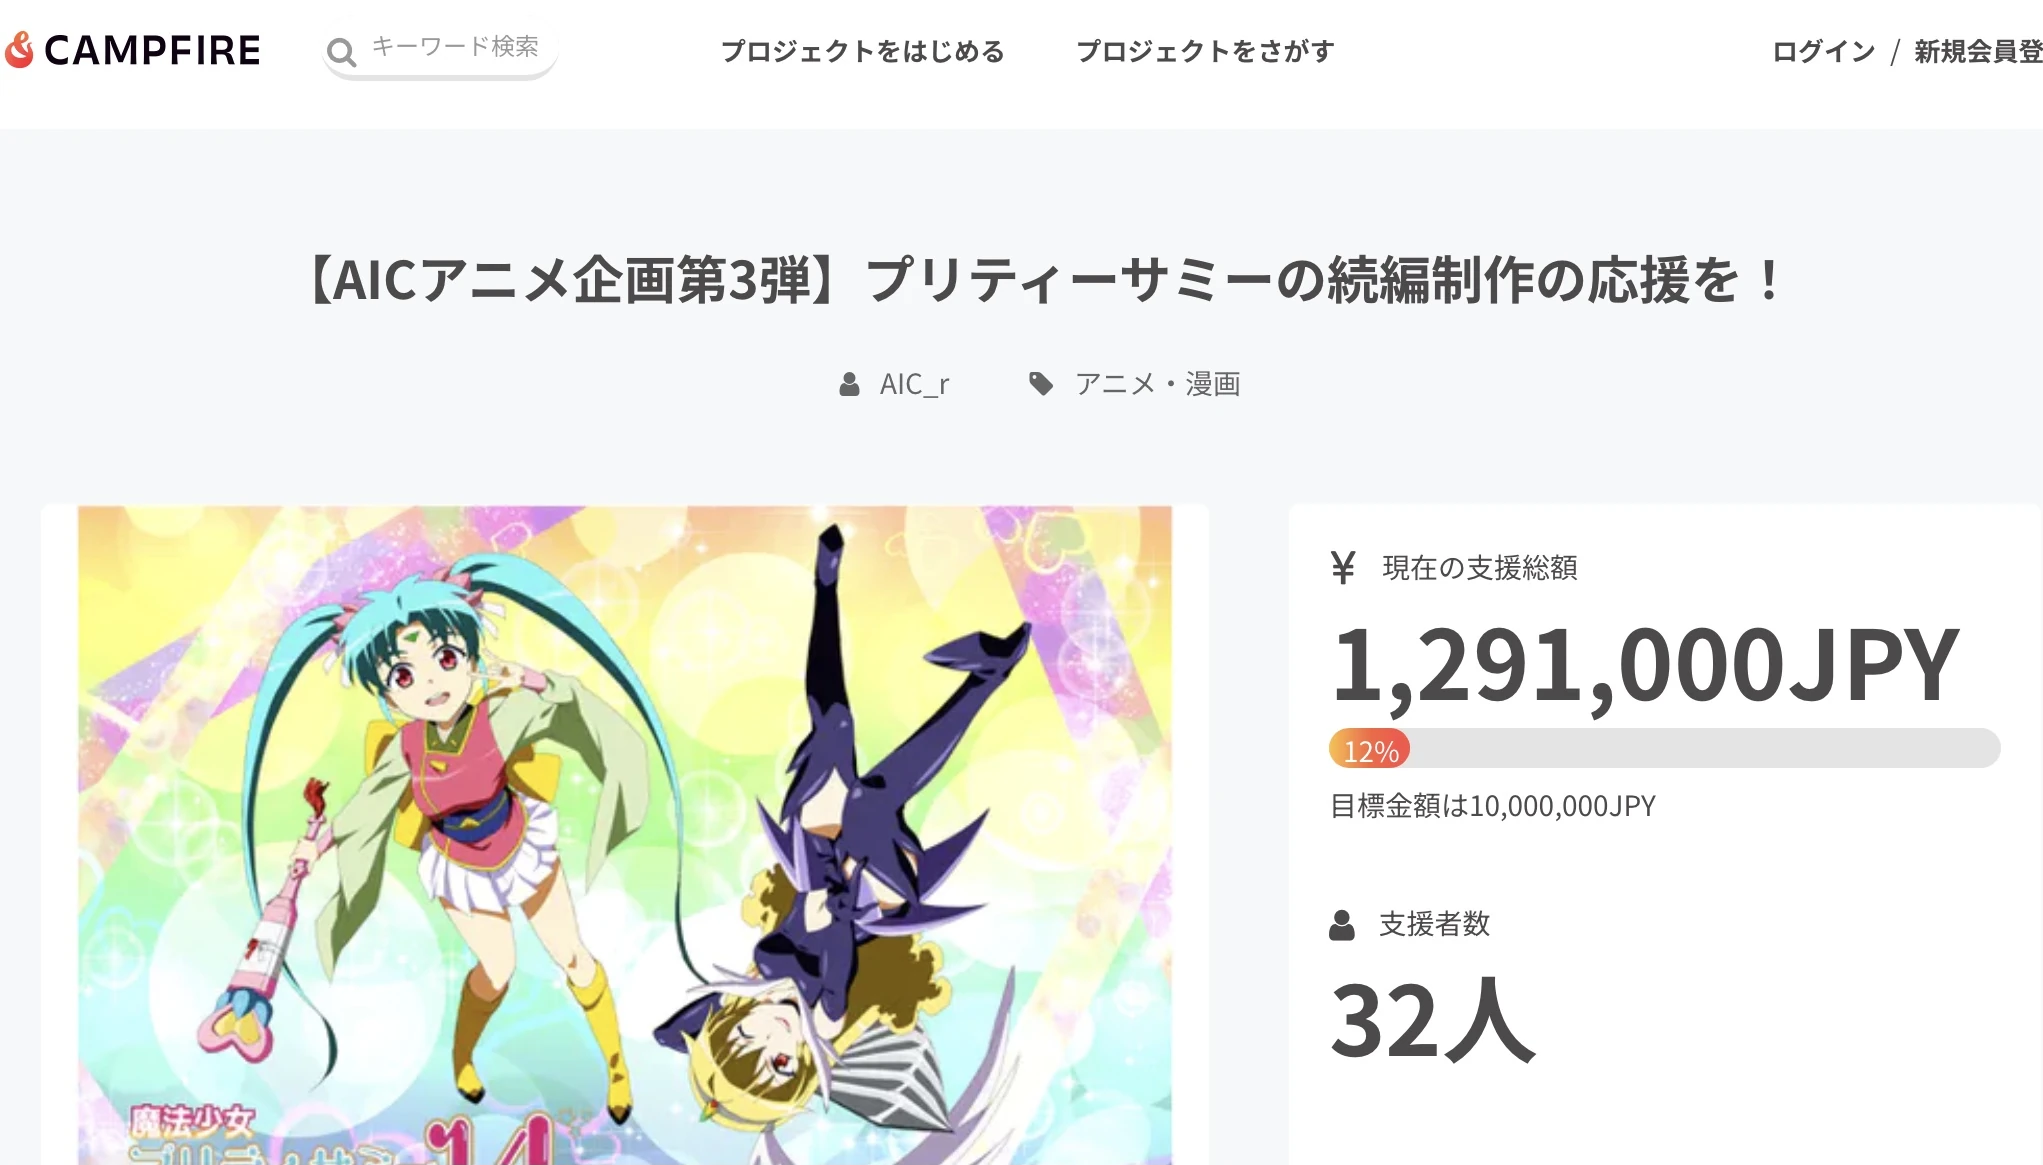
Task: Click the ログイン link
Action: point(1824,51)
